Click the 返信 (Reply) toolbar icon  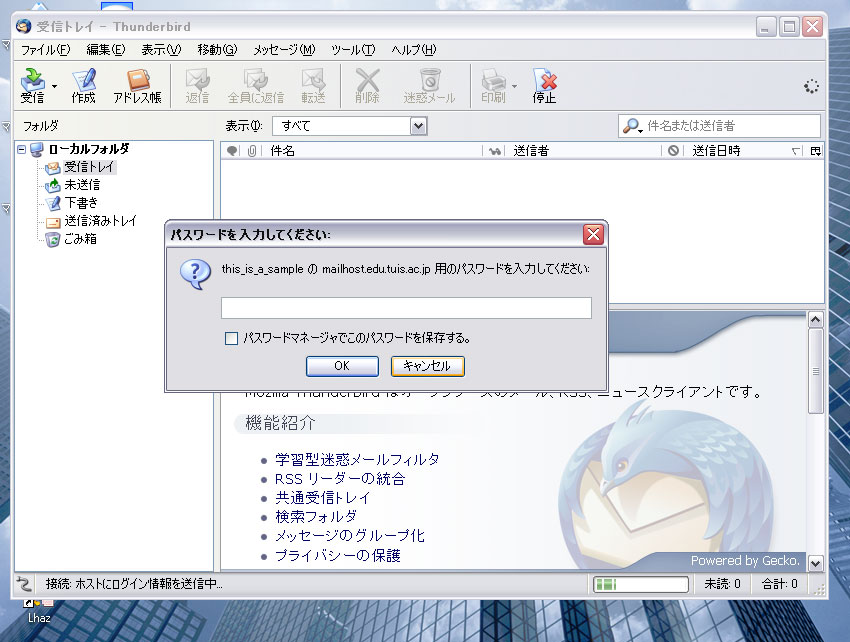(197, 85)
